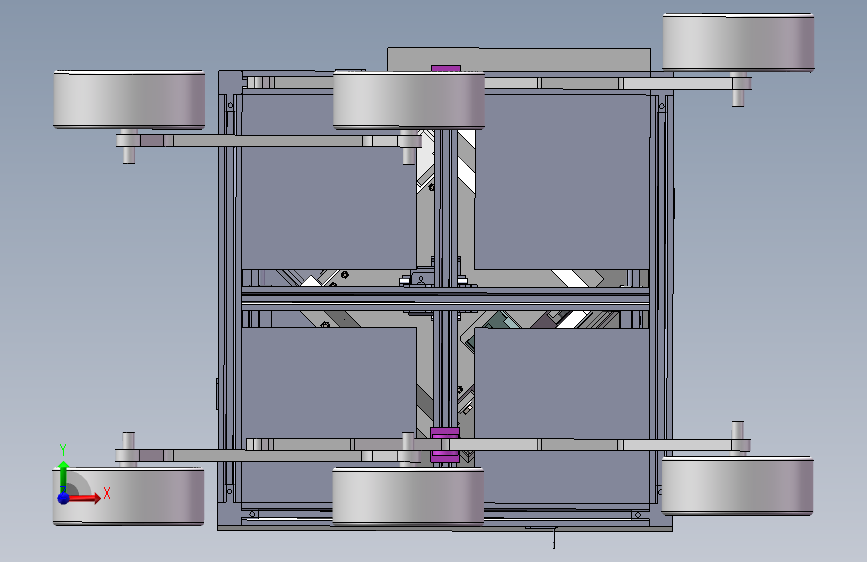Screen dimensions: 867x562
Task: Select the upper-left wheel of the model
Action: [x=129, y=100]
